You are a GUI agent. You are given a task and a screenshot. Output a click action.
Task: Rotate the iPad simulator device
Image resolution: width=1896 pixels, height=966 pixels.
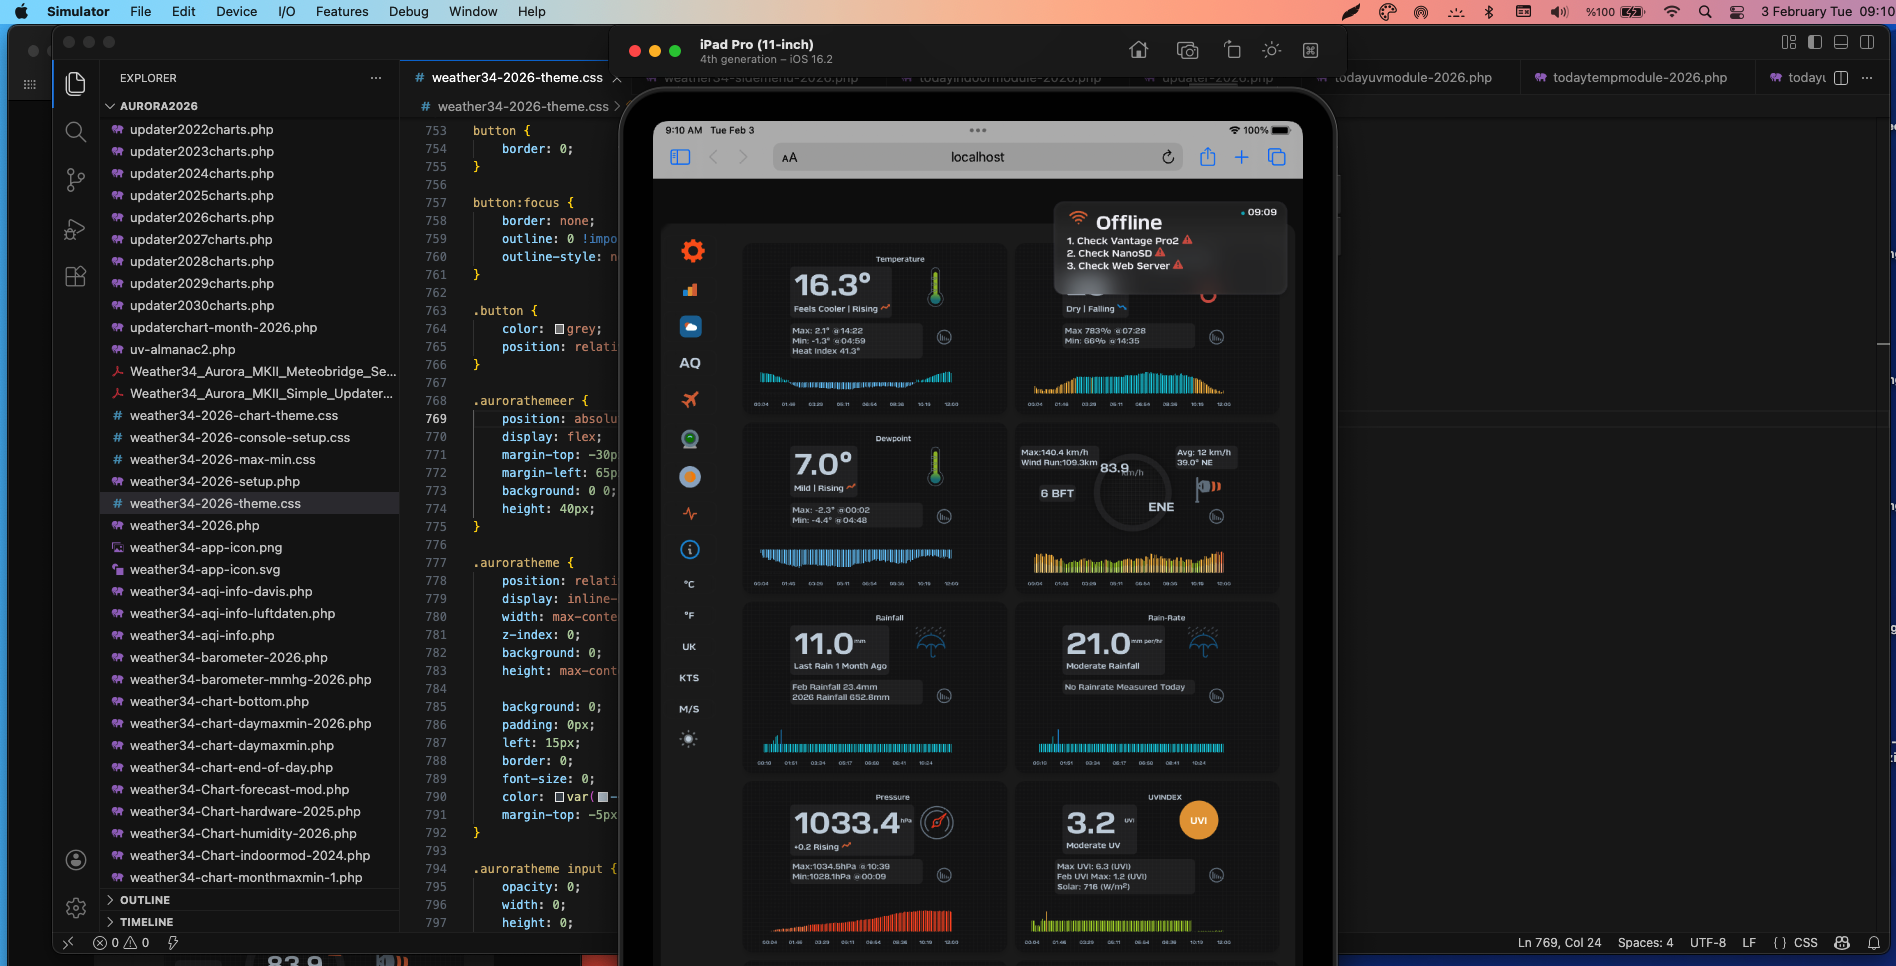(x=1232, y=51)
